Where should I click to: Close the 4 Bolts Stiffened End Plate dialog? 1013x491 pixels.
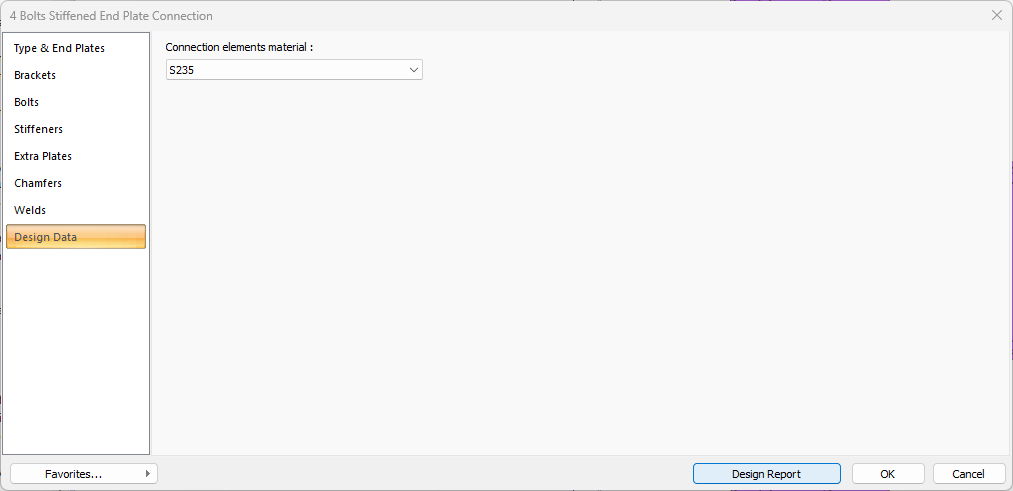pyautogui.click(x=997, y=16)
